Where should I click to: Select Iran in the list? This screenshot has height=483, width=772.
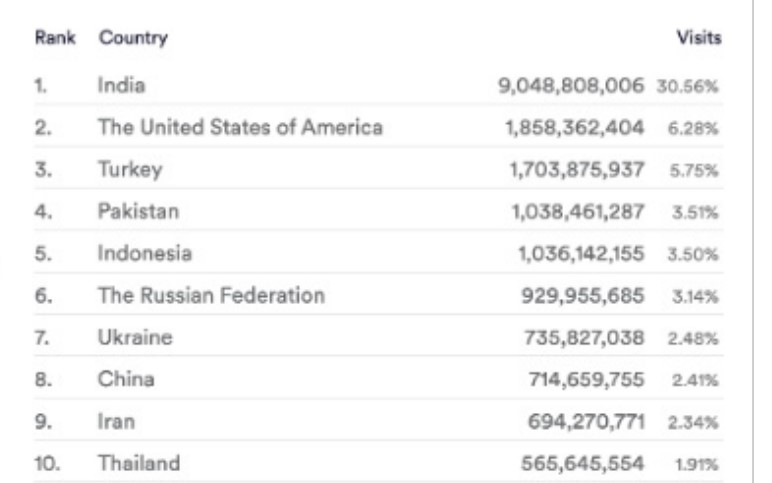point(116,421)
